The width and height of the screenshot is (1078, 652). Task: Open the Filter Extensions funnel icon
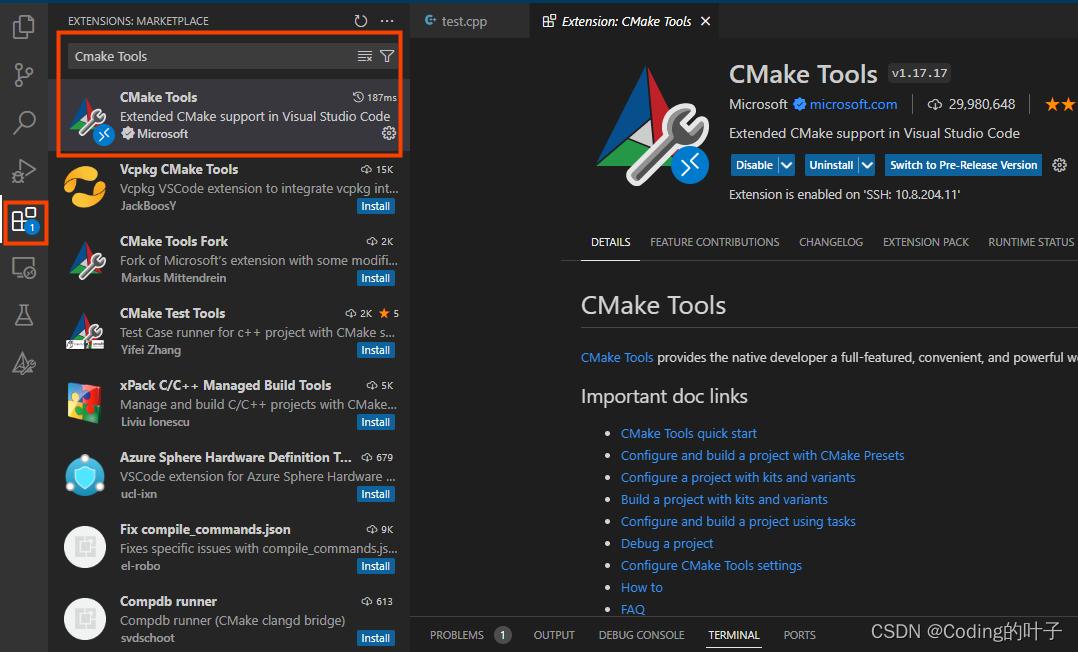tap(387, 57)
